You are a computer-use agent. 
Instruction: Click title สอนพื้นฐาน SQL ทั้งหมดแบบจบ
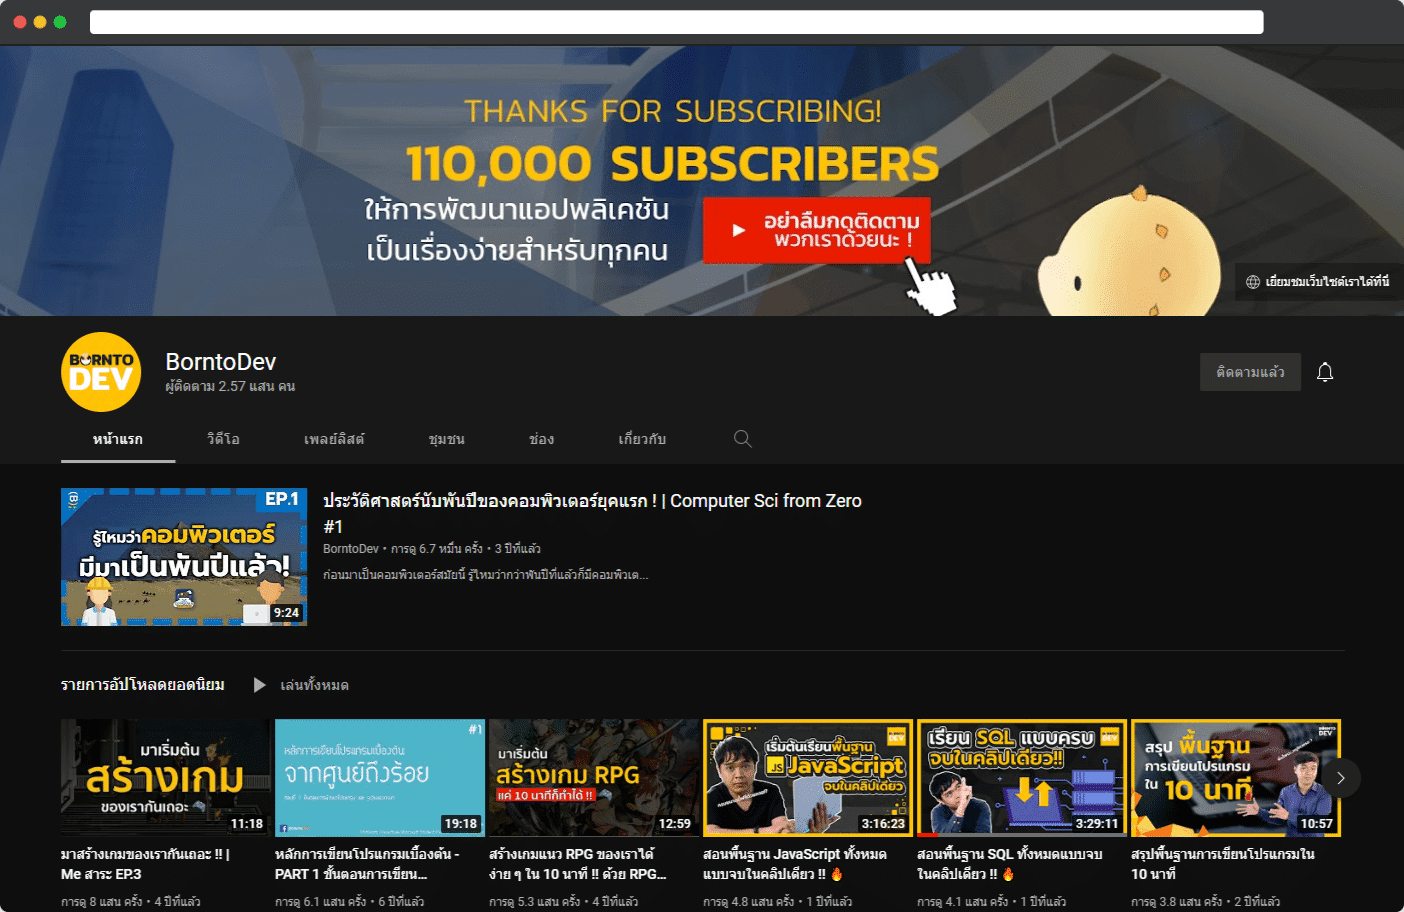pyautogui.click(x=1010, y=864)
